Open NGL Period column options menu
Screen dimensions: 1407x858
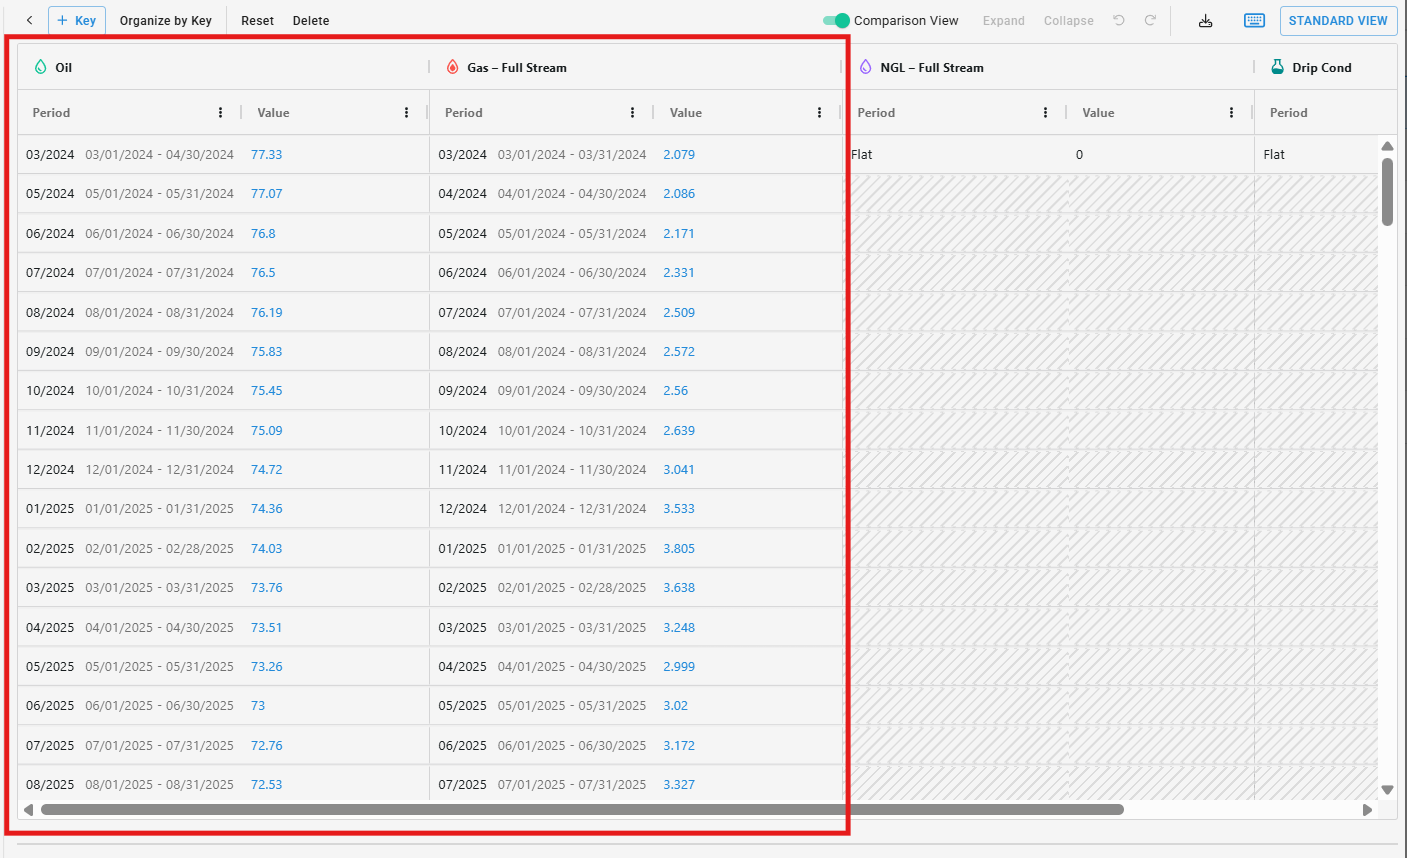(1045, 113)
